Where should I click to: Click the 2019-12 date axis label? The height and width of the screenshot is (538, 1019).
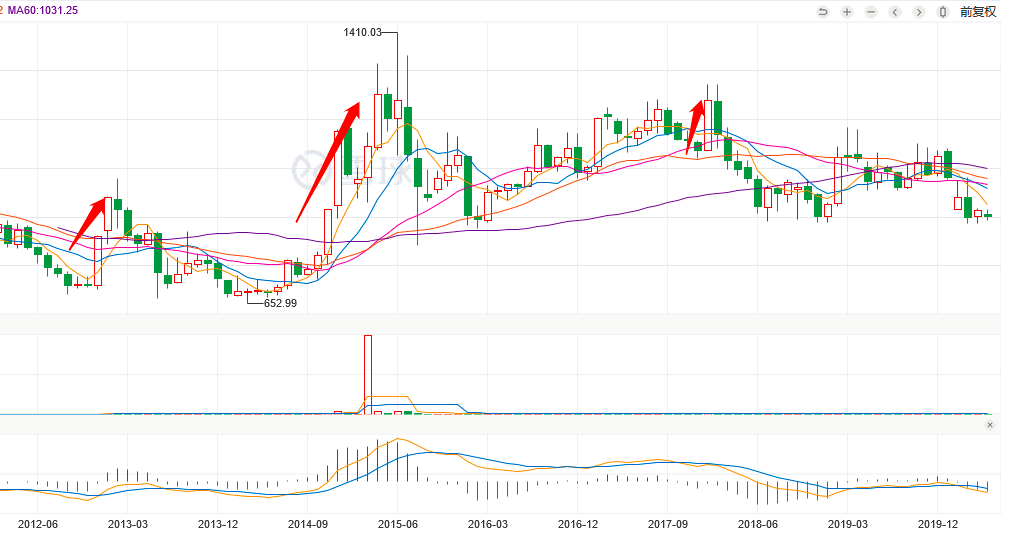(x=937, y=524)
